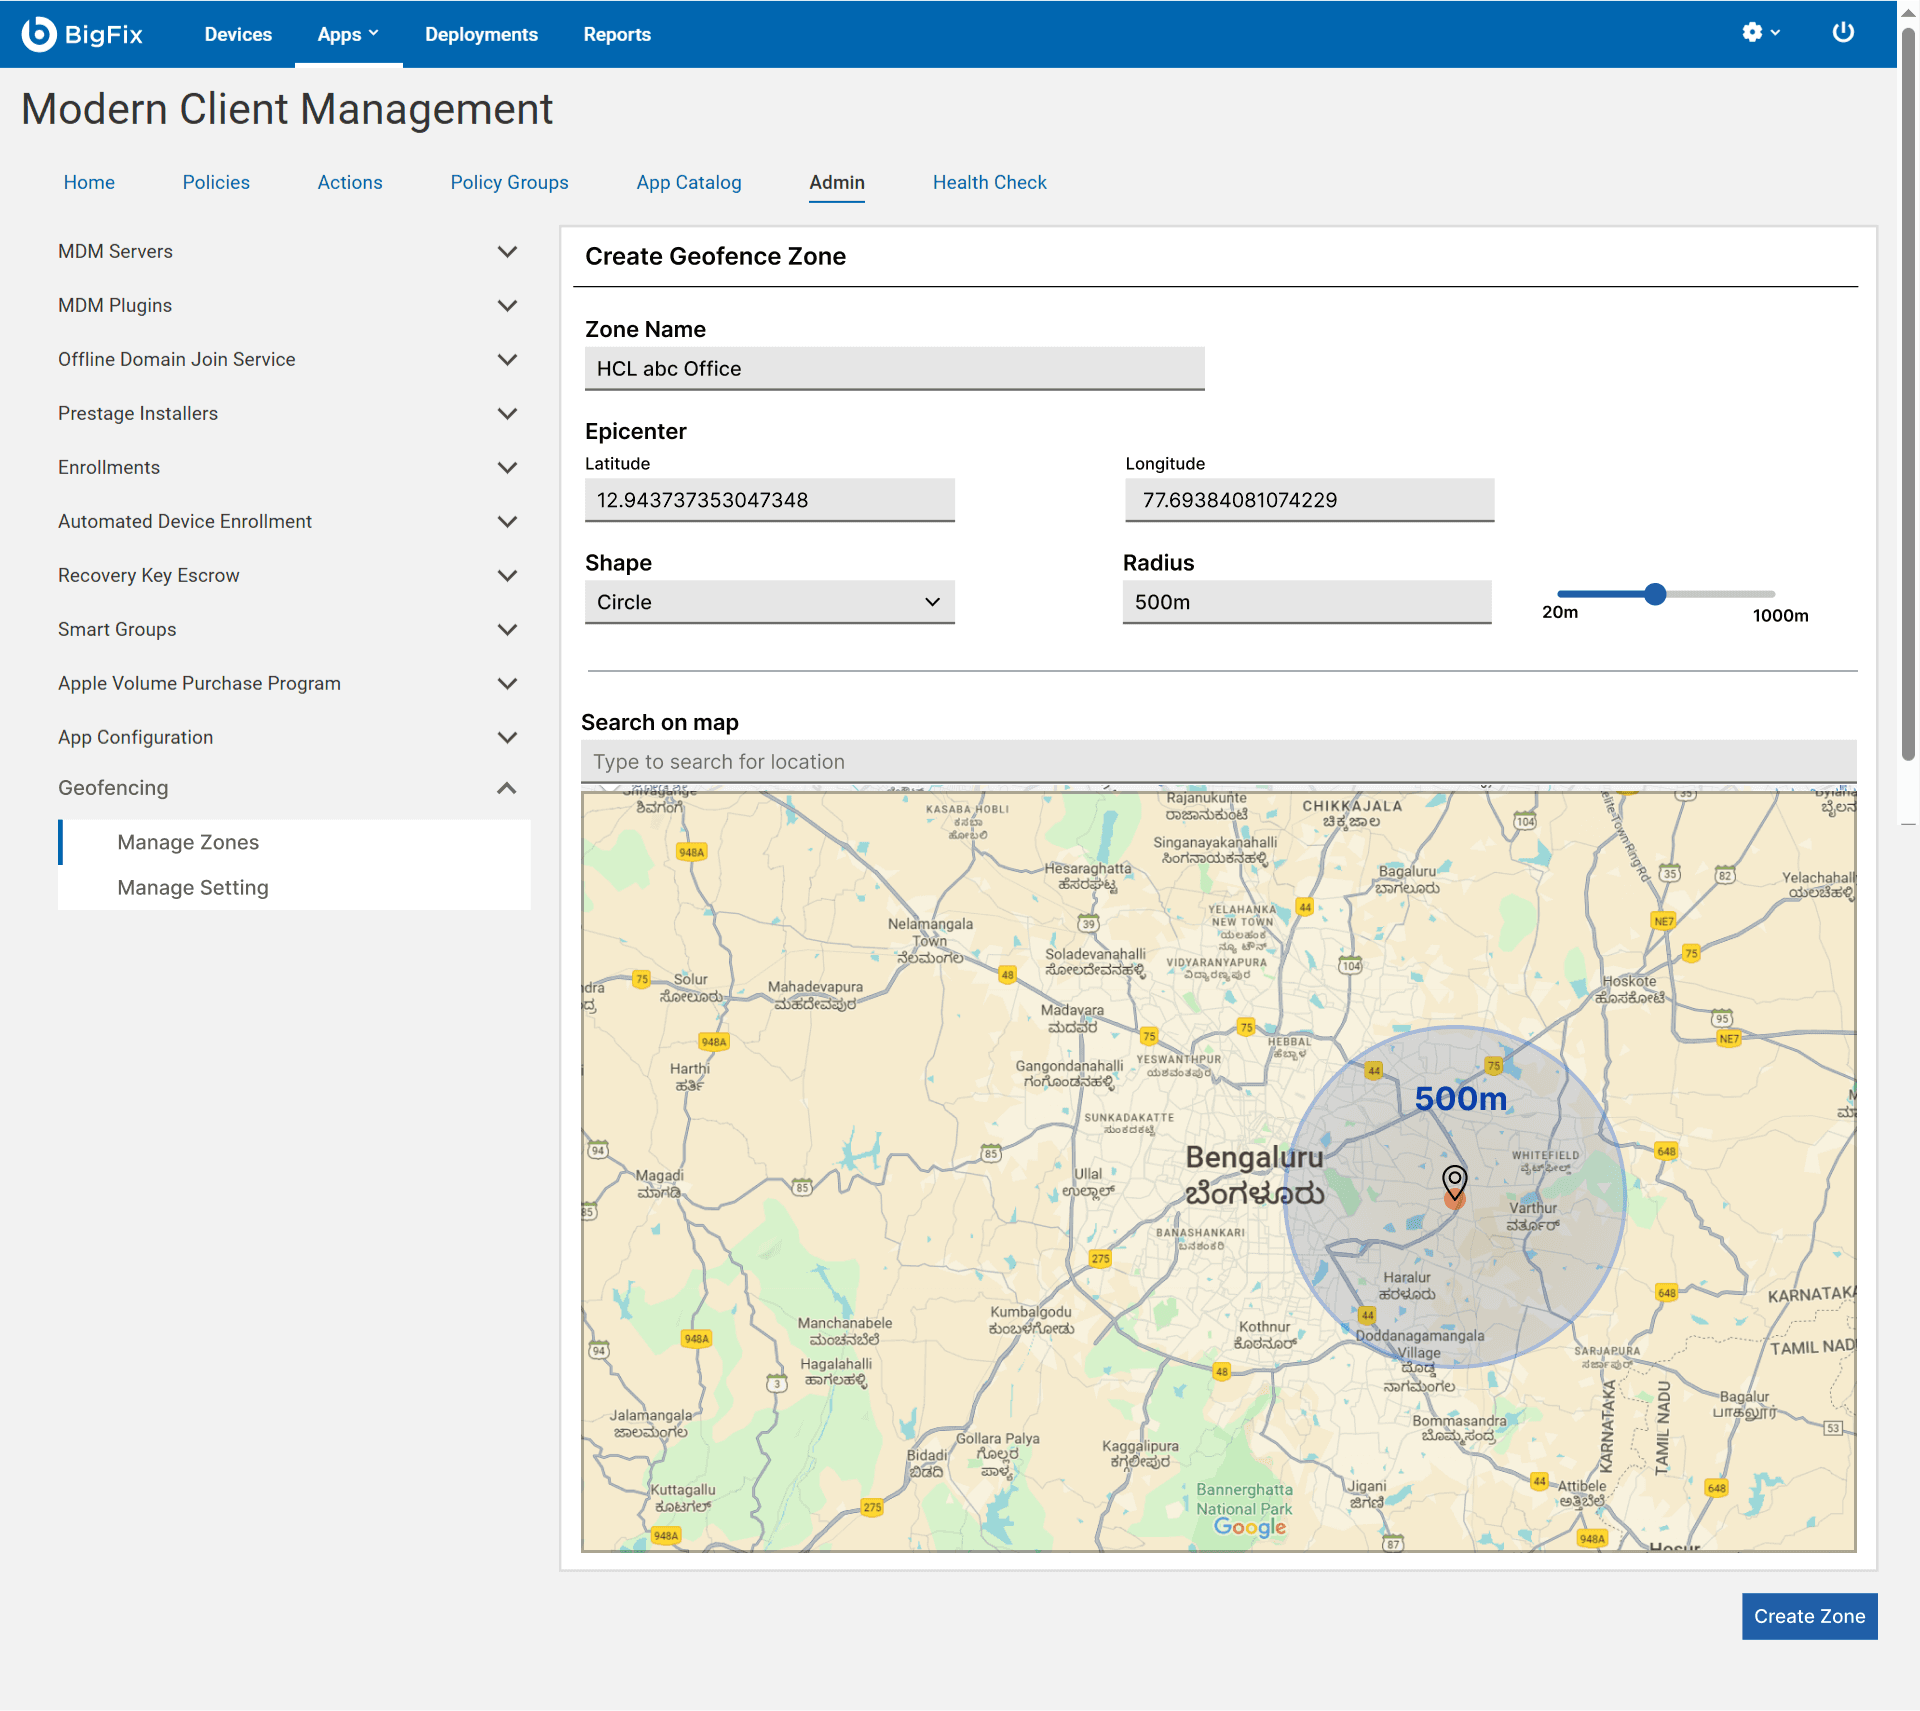Switch to the Actions tab
The image size is (1920, 1711).
tap(350, 182)
